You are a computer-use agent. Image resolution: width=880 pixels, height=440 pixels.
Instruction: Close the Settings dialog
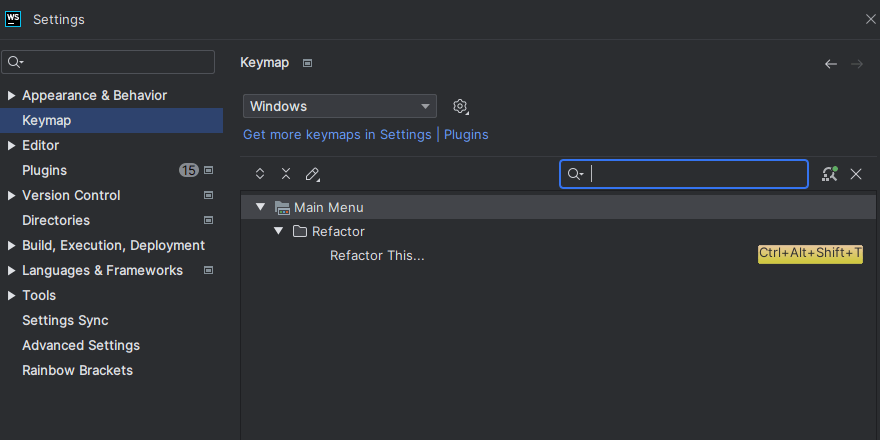pos(870,19)
